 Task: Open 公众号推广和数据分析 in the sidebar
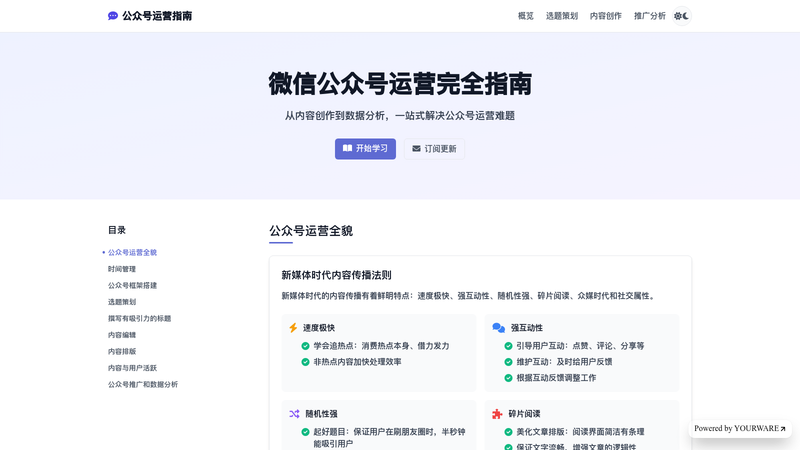143,384
